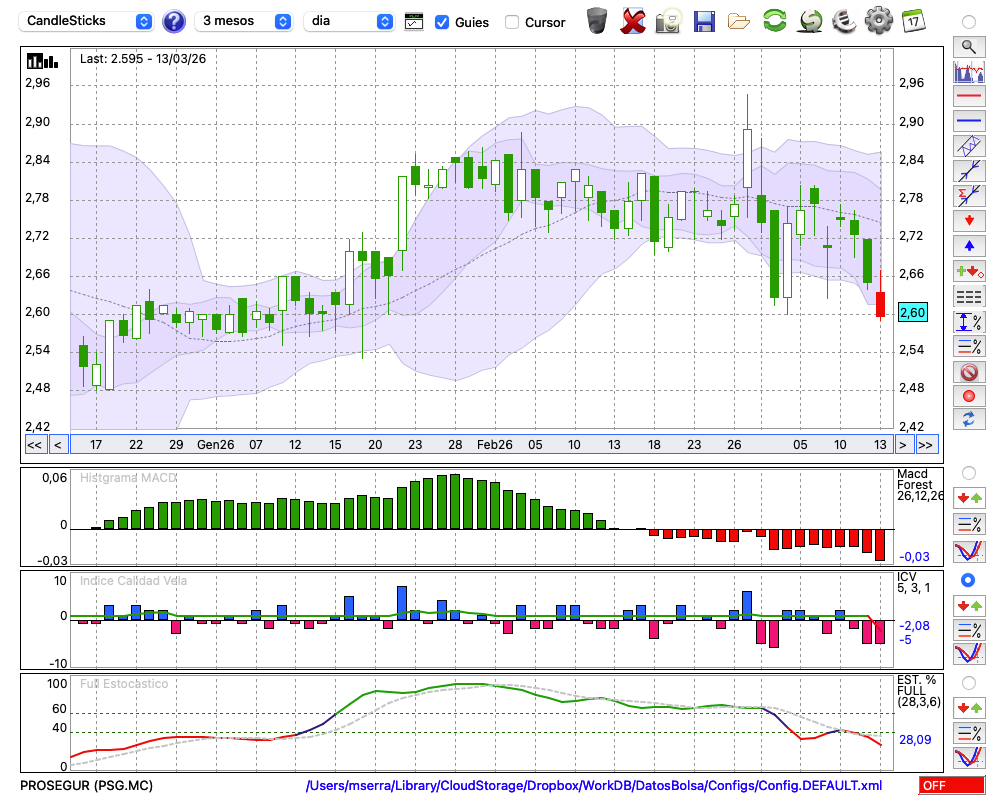The height and width of the screenshot is (800, 1000).
Task: Click the 'EST. % FULL (28,3,6)' label
Action: (x=919, y=691)
